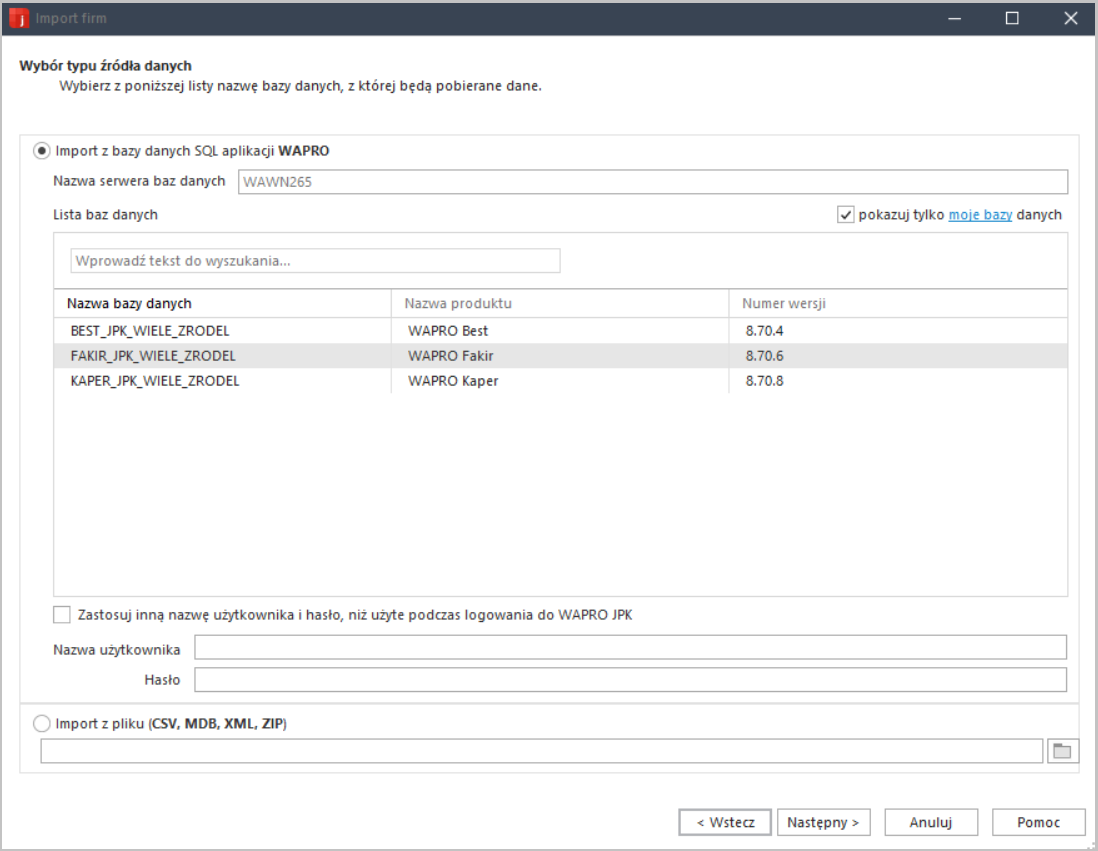The height and width of the screenshot is (851, 1098).
Task: Click the database search text field
Action: [315, 261]
